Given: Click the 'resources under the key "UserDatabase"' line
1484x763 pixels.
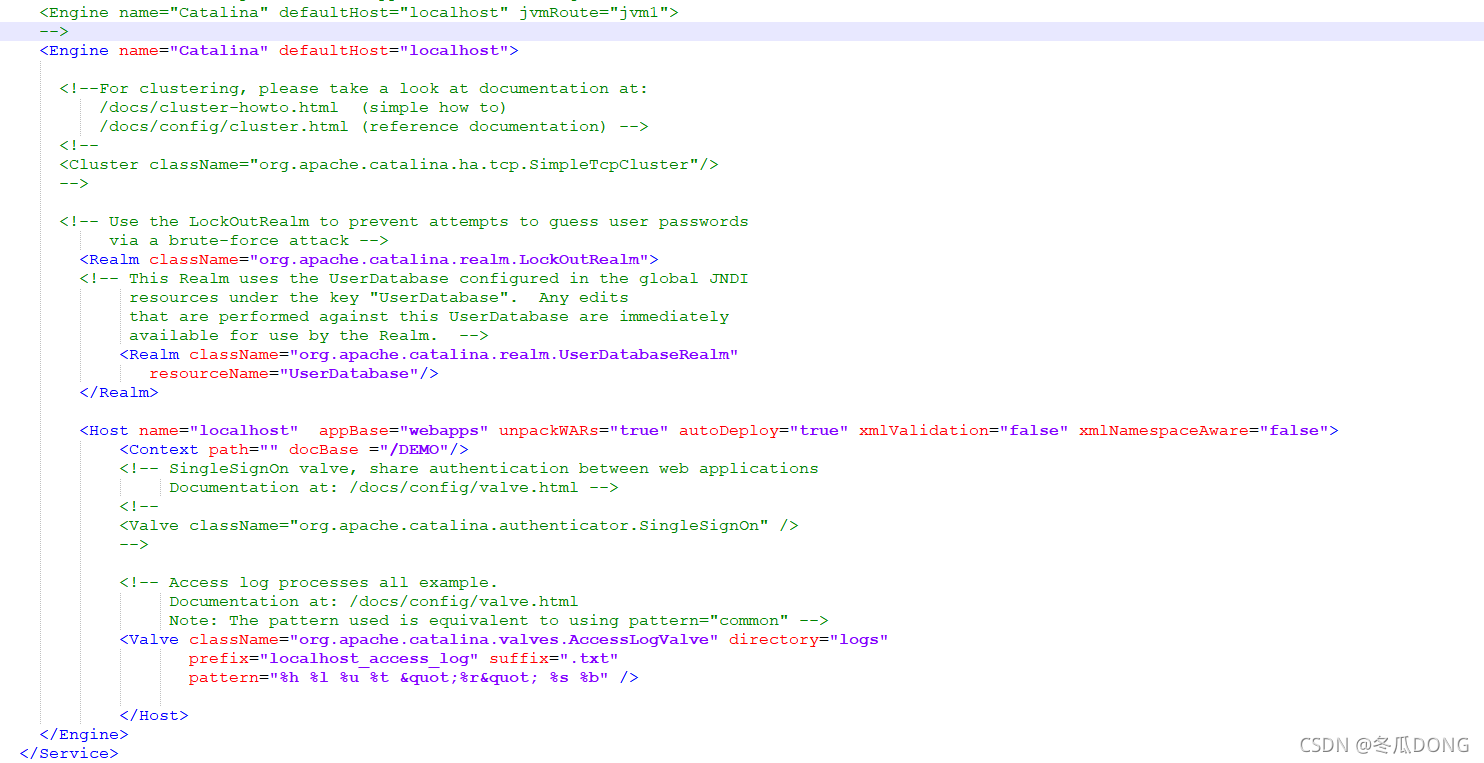Looking at the screenshot, I should [x=378, y=297].
